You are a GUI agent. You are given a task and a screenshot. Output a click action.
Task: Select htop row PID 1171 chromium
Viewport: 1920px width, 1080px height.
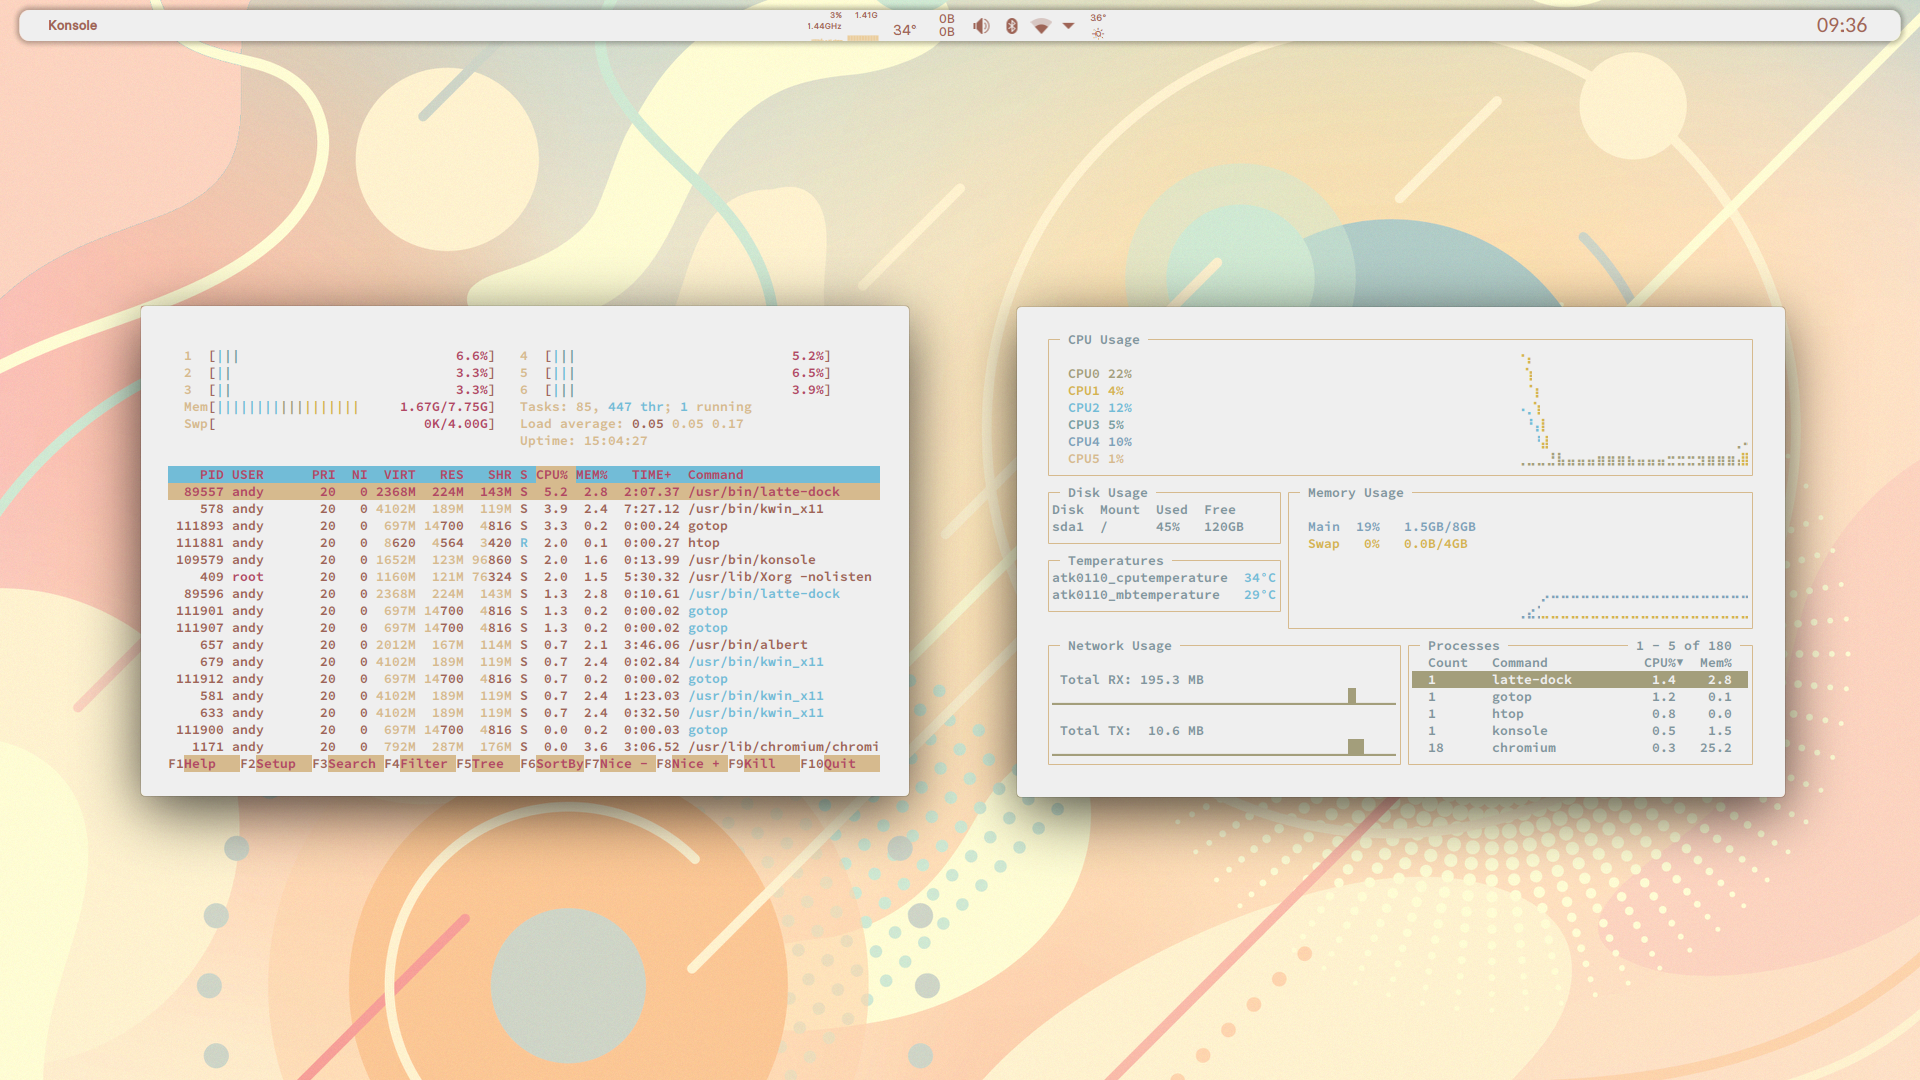(524, 747)
